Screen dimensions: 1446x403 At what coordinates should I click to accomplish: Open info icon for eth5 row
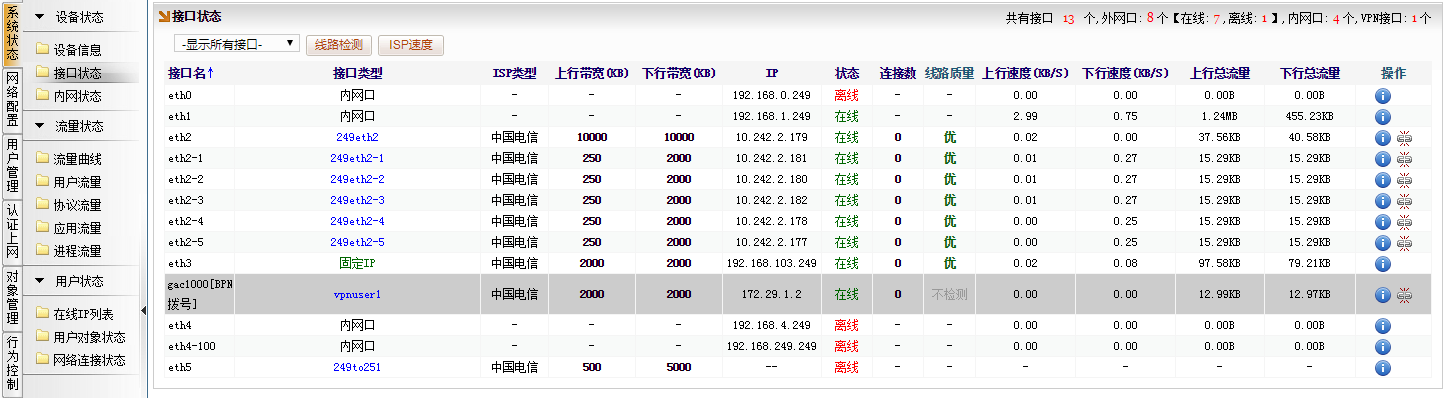pos(1383,368)
